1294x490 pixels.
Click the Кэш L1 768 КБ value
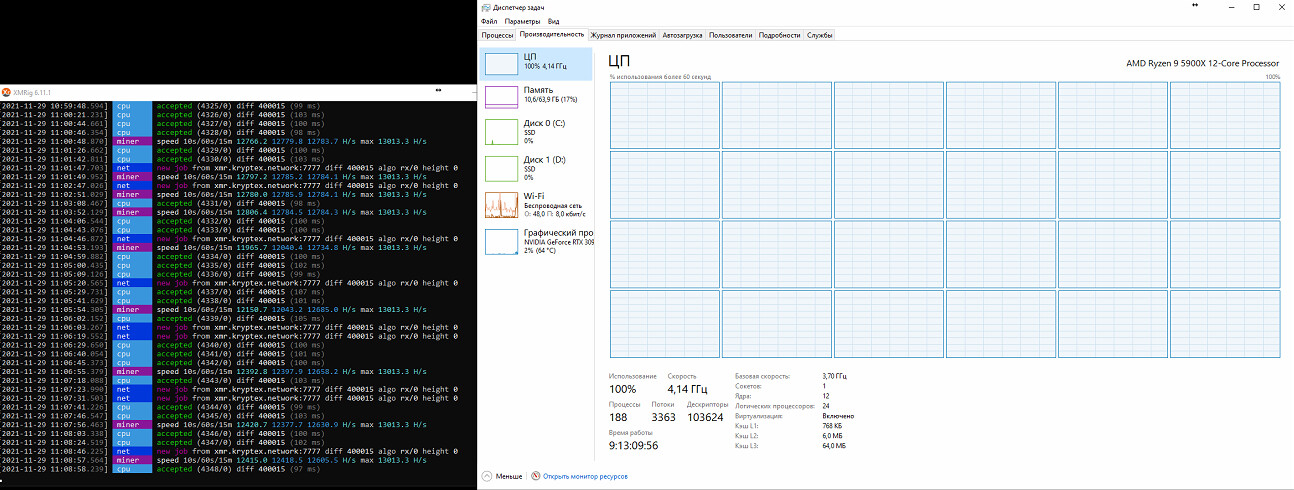833,426
